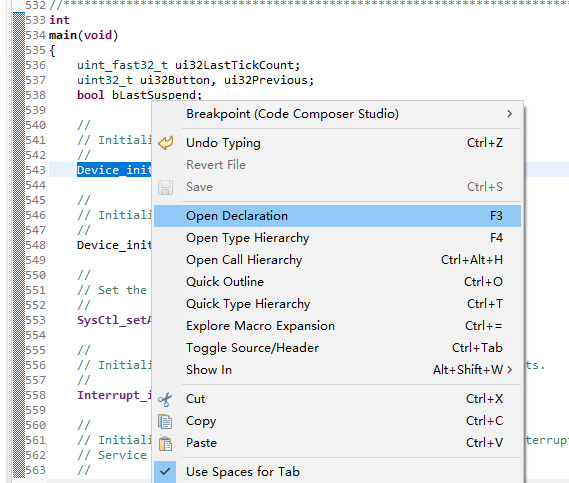569x483 pixels.
Task: Click the Paste menu entry text
Action: click(x=201, y=443)
